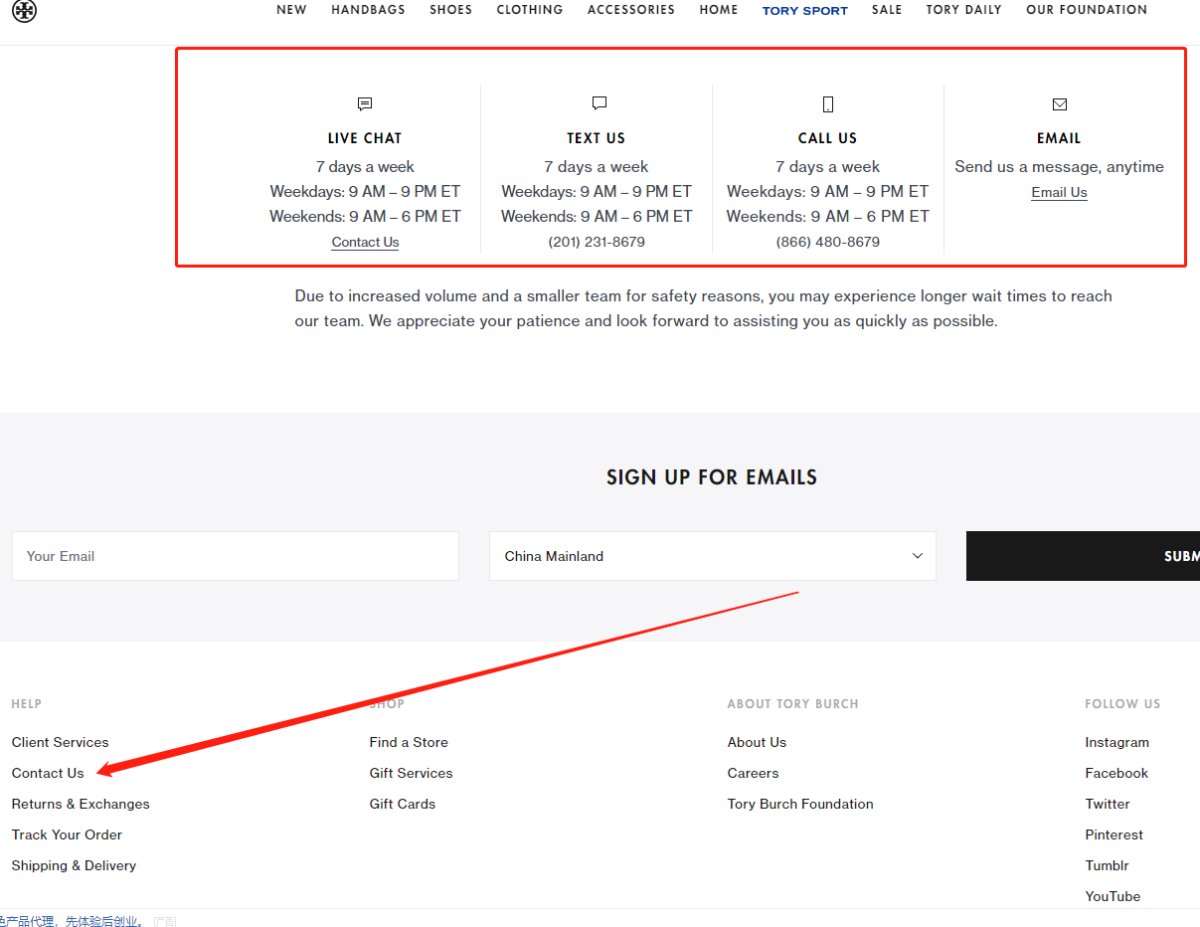Focus the Your Email input field
This screenshot has width=1200, height=927.
coord(235,556)
